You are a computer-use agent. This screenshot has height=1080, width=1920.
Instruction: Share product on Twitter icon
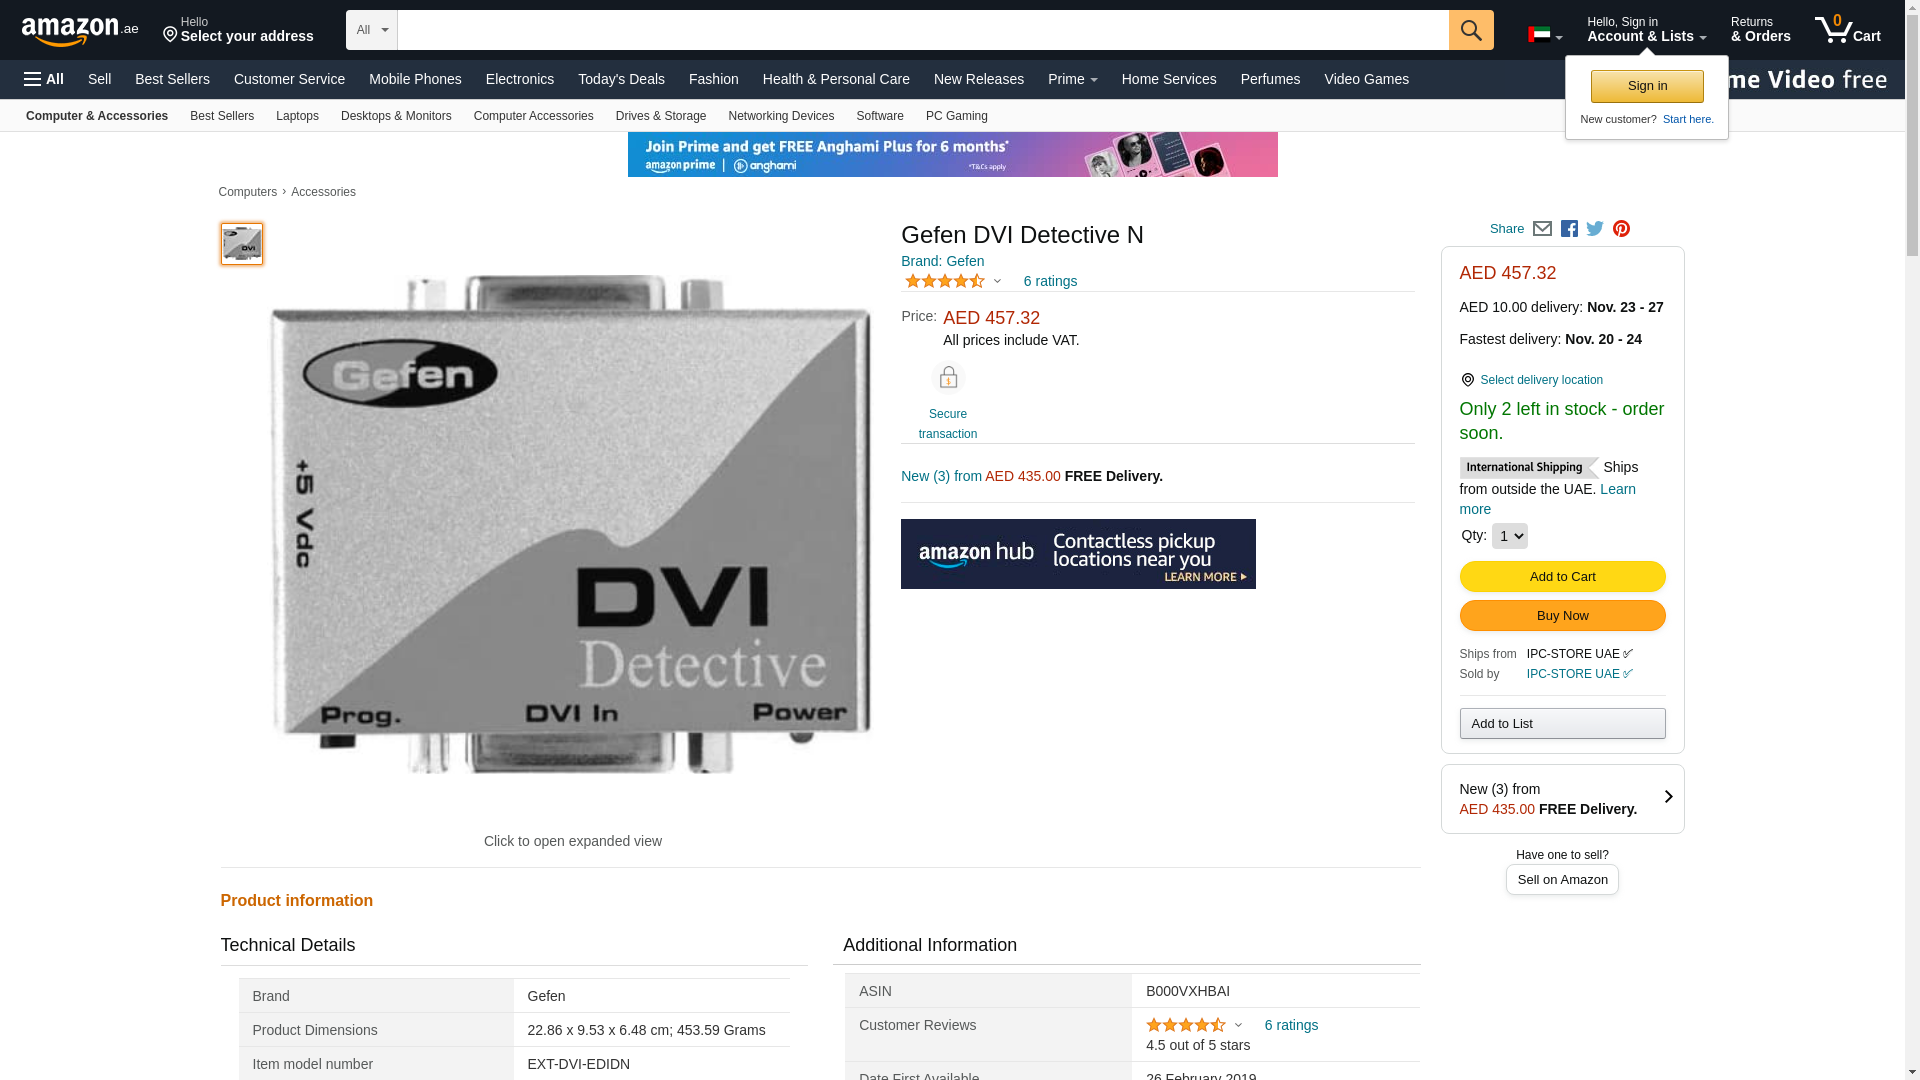coord(1595,229)
